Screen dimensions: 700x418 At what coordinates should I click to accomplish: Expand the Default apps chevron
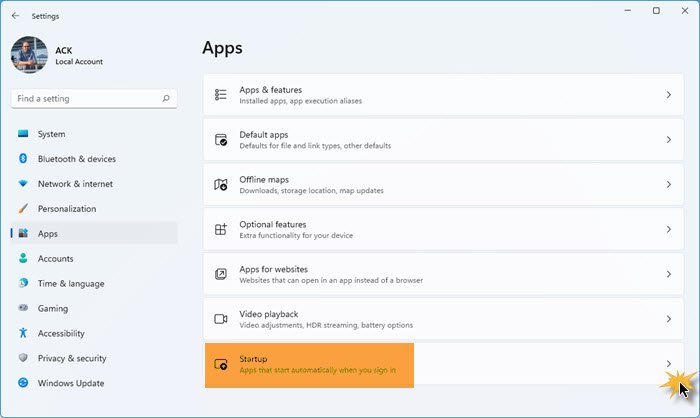coord(668,140)
